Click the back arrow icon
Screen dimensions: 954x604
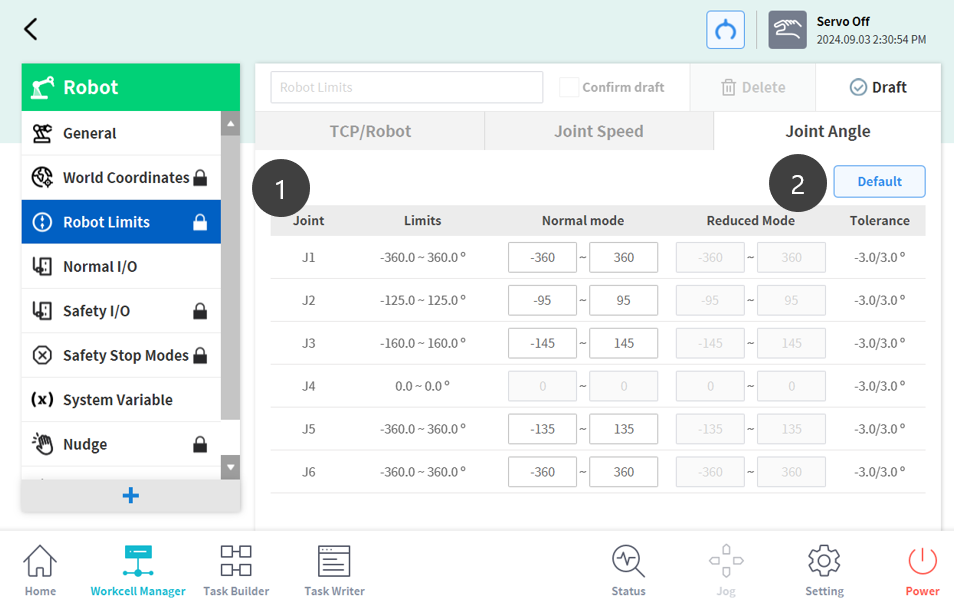click(31, 29)
